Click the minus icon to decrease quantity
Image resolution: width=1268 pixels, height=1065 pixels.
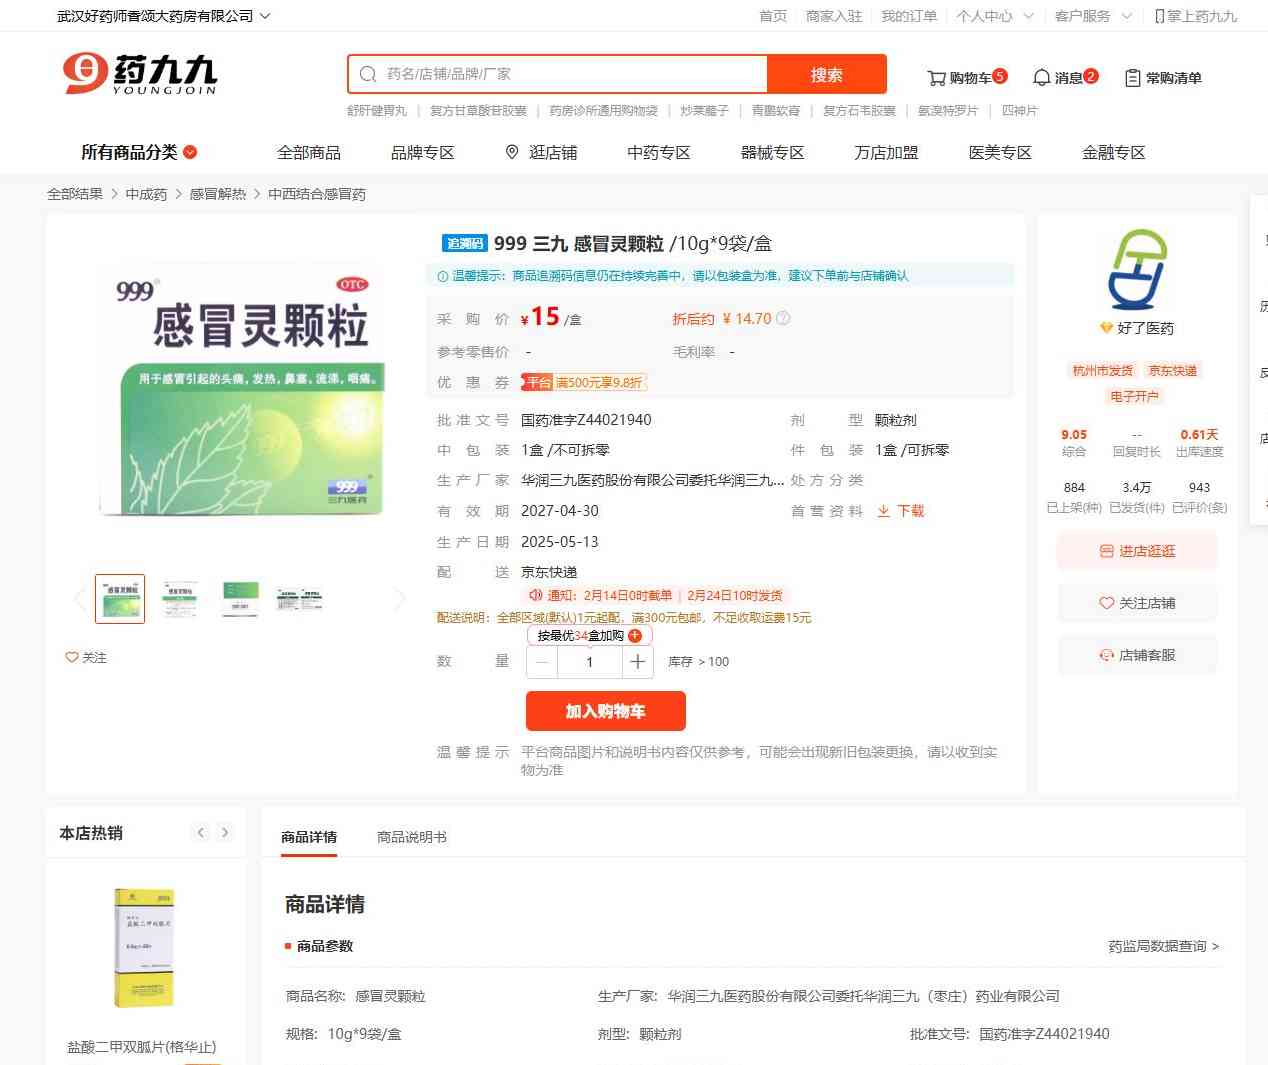pyautogui.click(x=542, y=662)
